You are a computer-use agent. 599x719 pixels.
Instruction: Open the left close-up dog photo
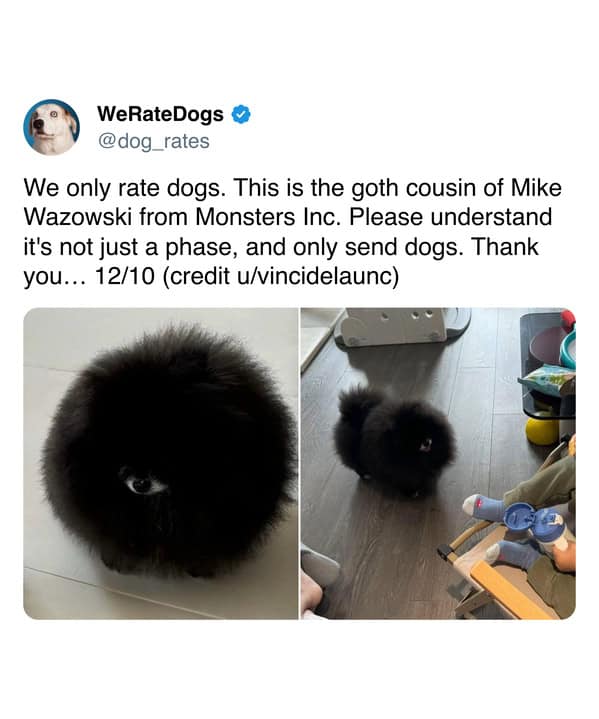161,464
